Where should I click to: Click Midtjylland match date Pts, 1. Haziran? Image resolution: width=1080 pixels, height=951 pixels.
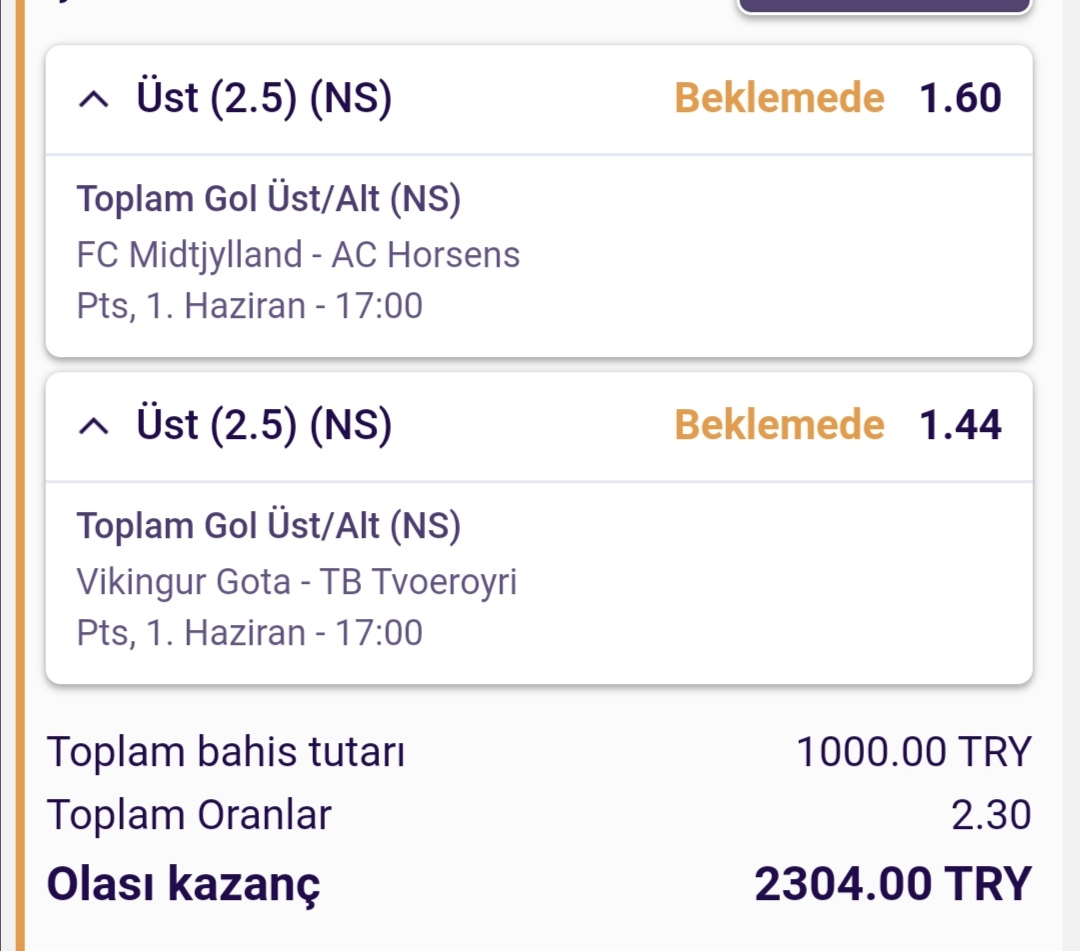point(249,306)
